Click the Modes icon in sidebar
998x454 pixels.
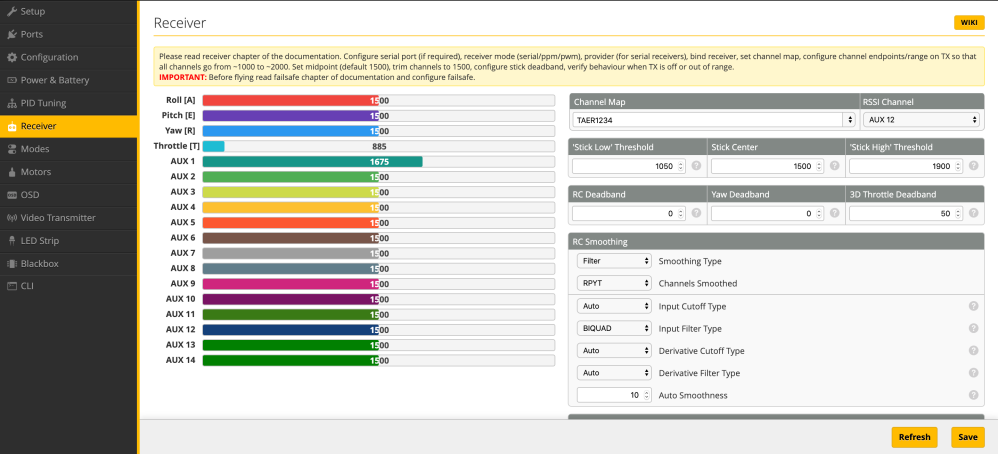pos(12,149)
